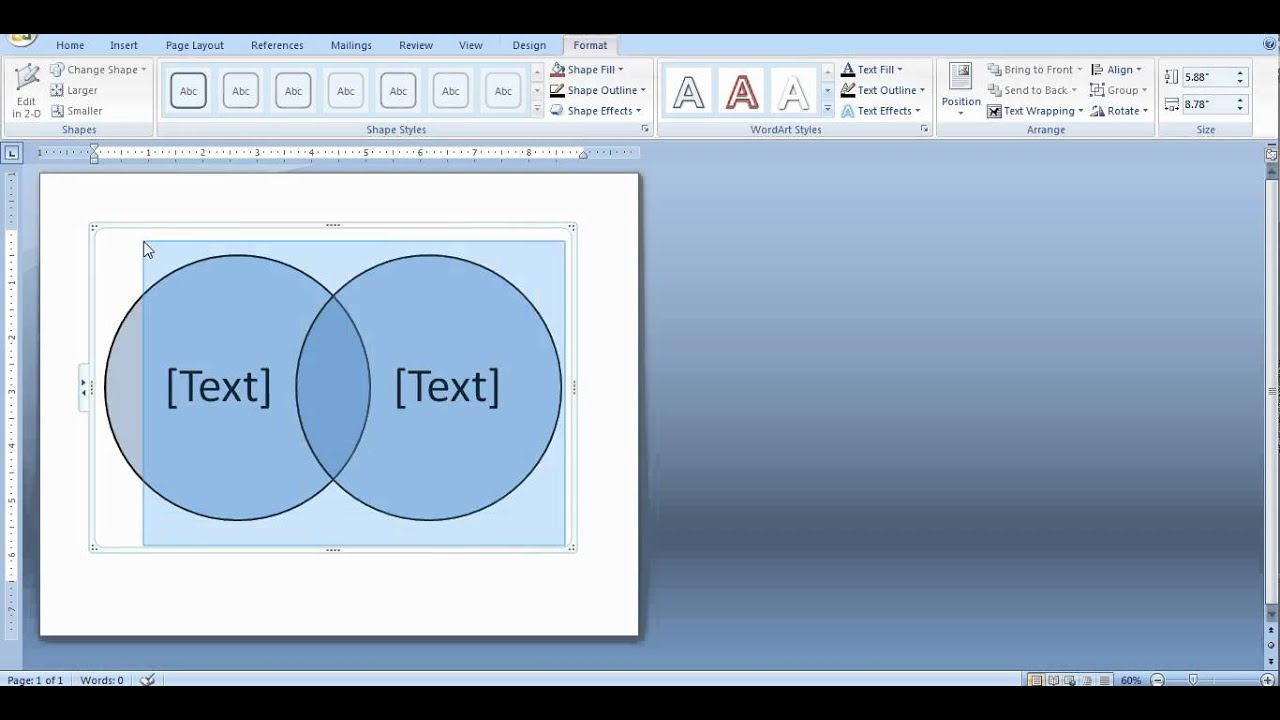Click the proofing check icon in status bar
This screenshot has height=720, width=1280.
148,680
